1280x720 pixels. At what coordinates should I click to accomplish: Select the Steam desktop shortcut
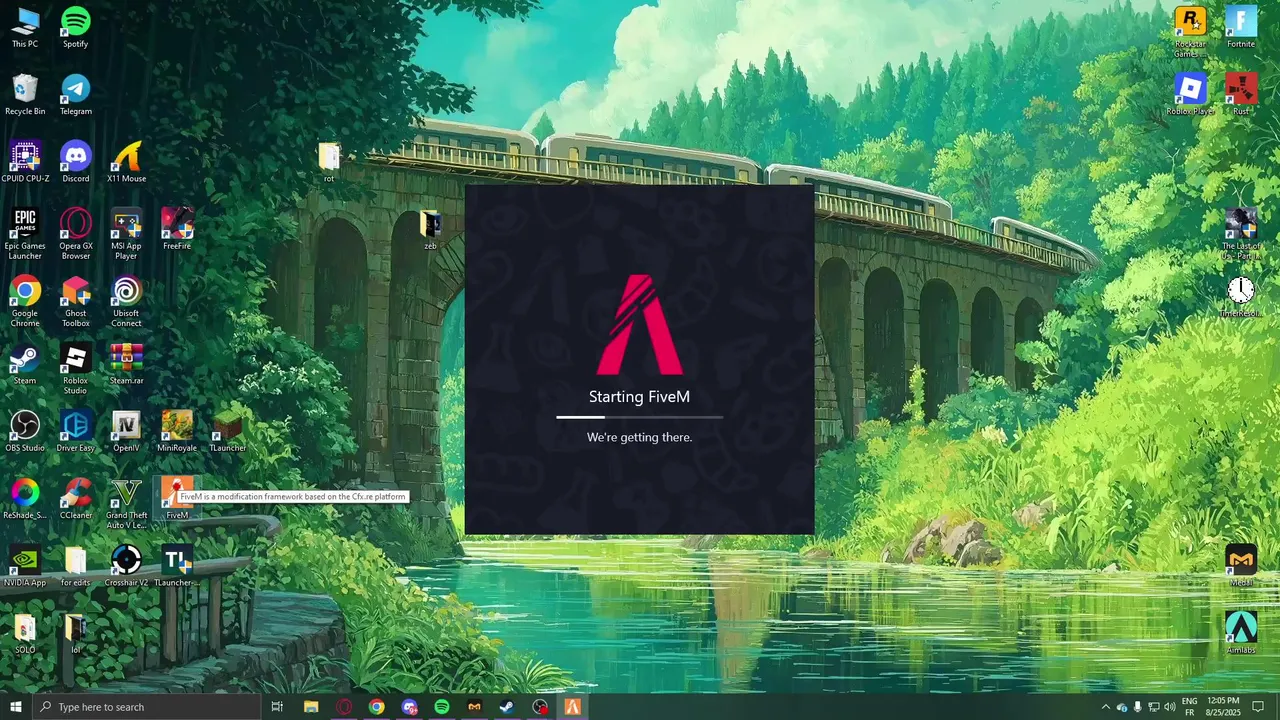click(25, 364)
